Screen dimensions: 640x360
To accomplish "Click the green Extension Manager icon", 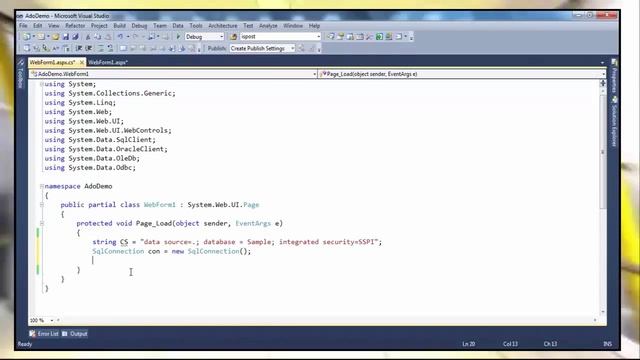I will pos(379,37).
